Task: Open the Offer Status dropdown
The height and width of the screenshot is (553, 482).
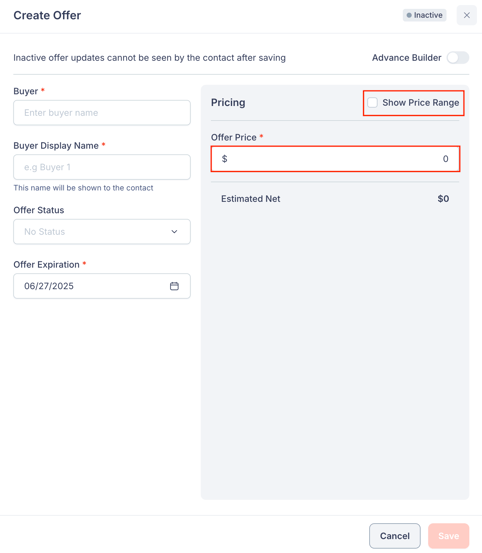Action: (x=102, y=232)
